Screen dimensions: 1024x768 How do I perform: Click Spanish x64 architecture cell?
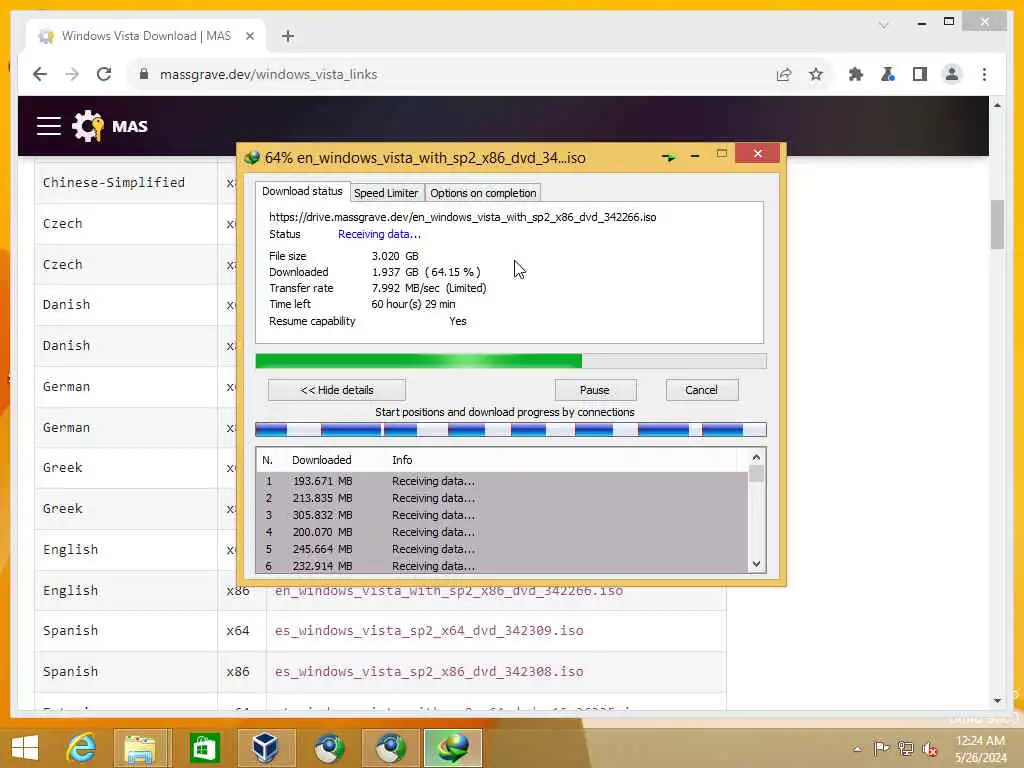(242, 631)
